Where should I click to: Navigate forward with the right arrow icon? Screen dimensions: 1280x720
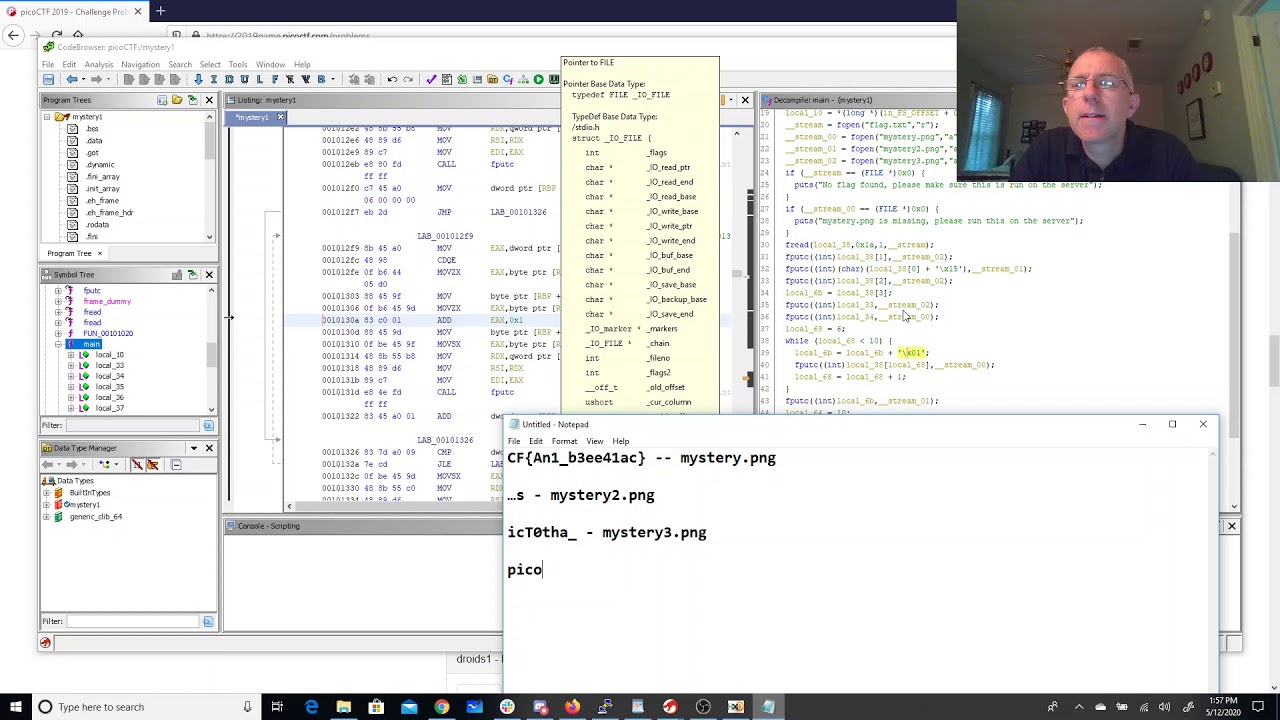(x=95, y=80)
